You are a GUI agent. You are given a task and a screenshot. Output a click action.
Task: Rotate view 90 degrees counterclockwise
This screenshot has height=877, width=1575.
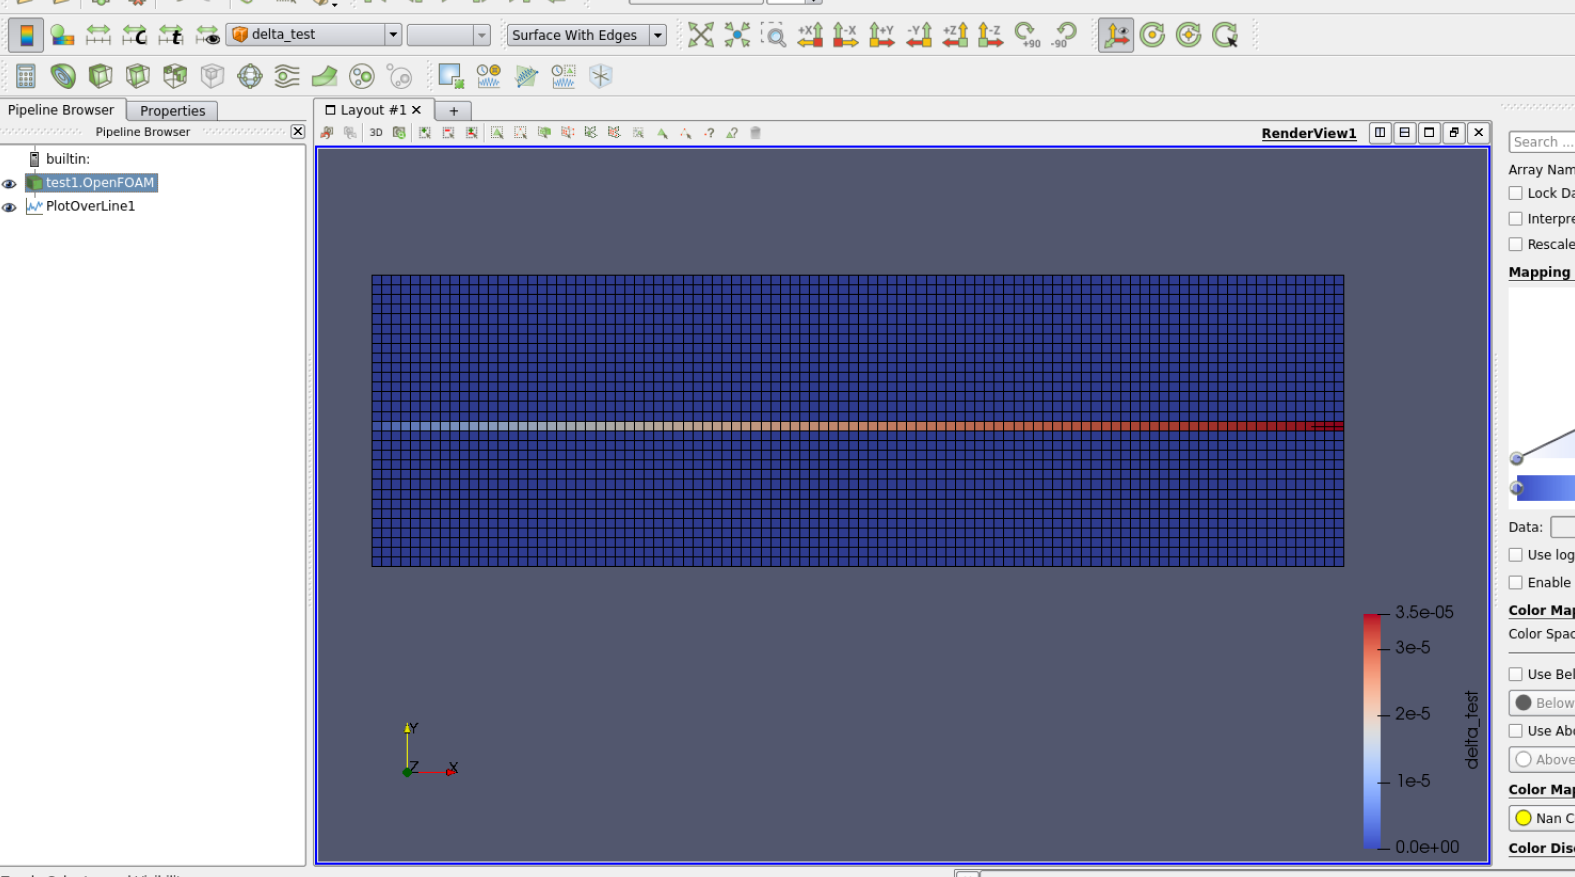click(1063, 35)
